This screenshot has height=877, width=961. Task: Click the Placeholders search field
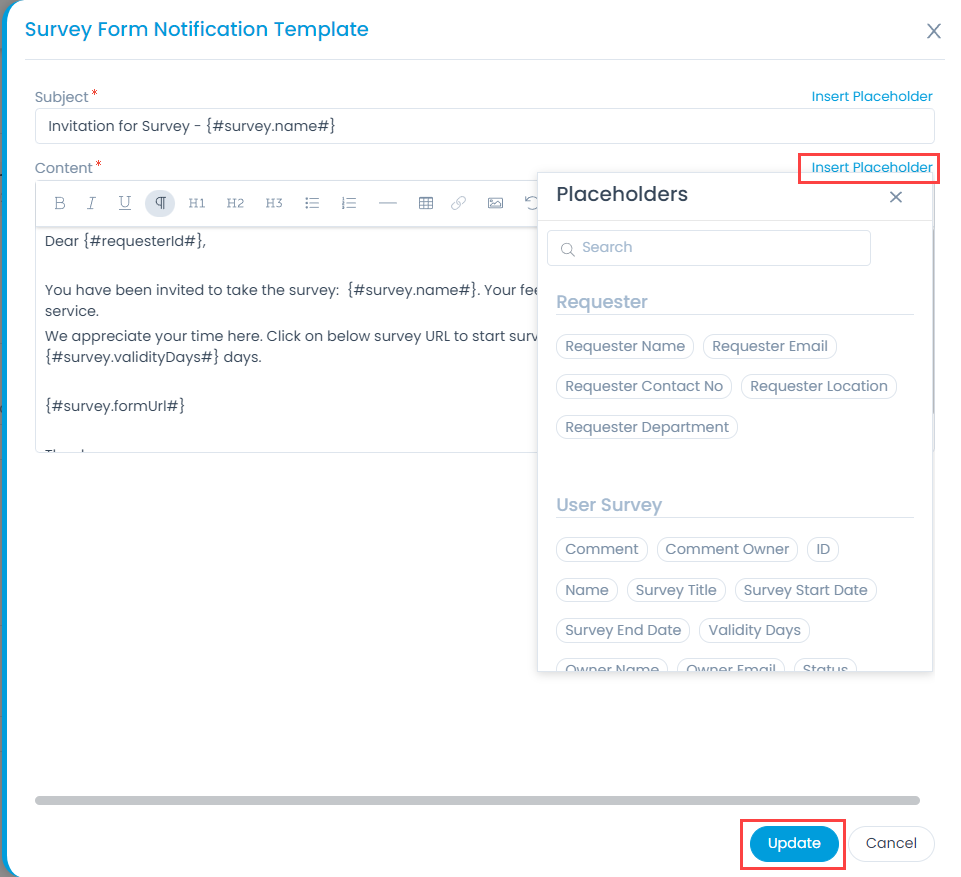[708, 247]
